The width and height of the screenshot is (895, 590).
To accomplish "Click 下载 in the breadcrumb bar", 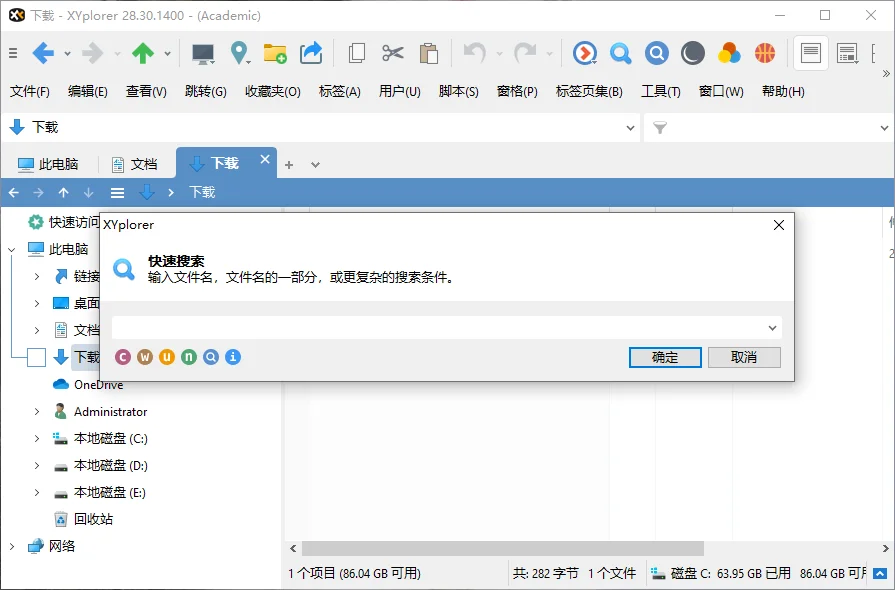I will [x=202, y=192].
